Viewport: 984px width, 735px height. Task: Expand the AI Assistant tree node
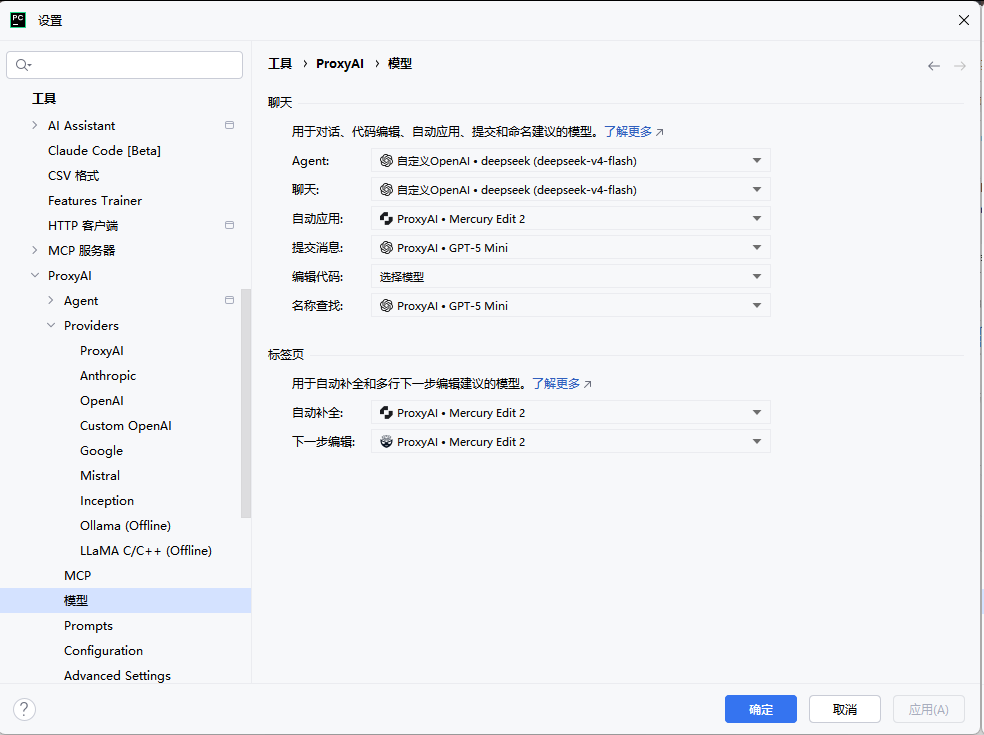[35, 126]
